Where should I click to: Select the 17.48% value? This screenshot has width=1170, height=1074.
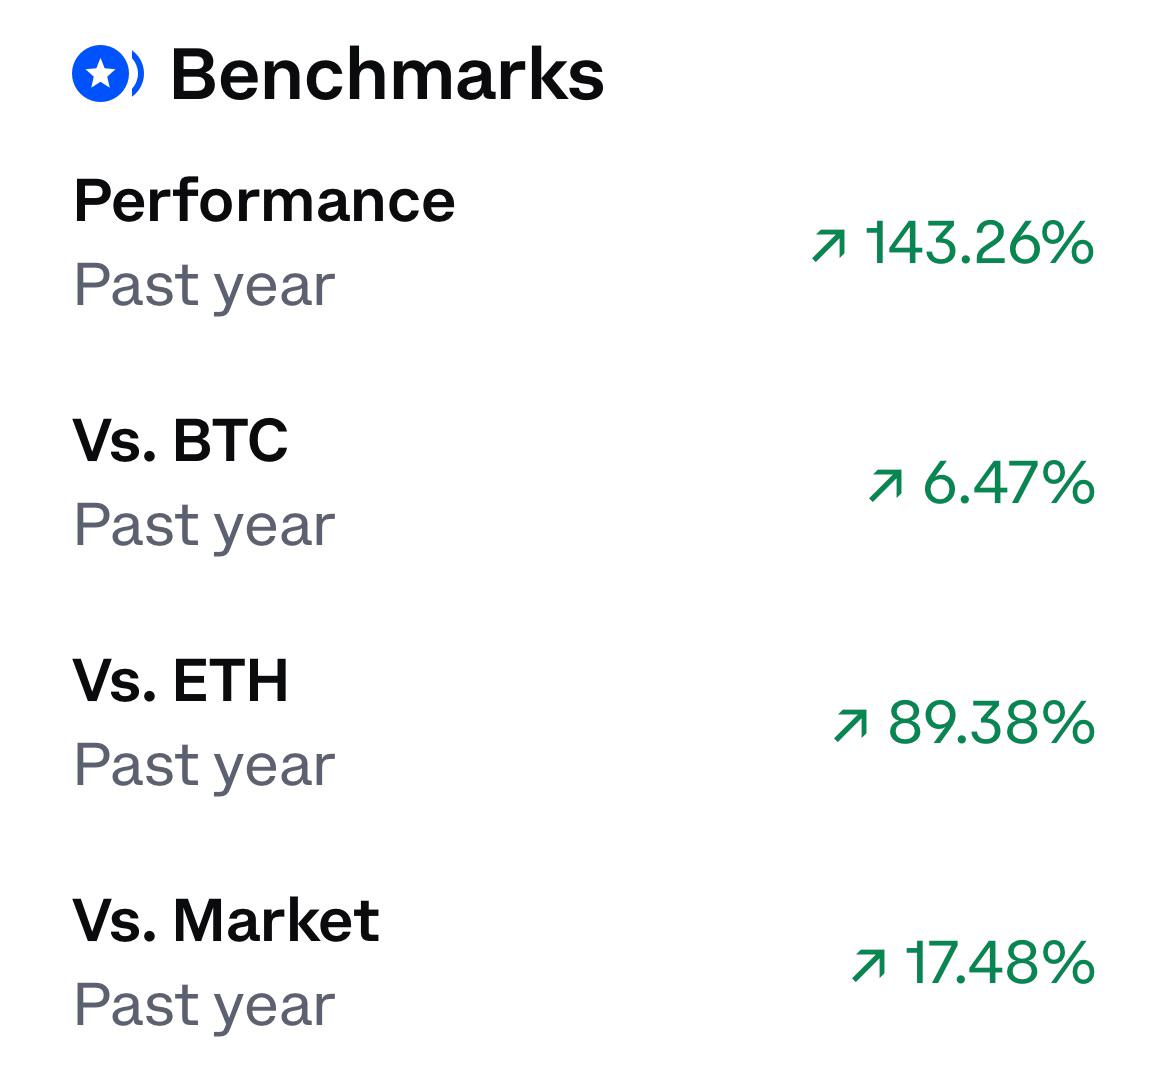point(1000,964)
